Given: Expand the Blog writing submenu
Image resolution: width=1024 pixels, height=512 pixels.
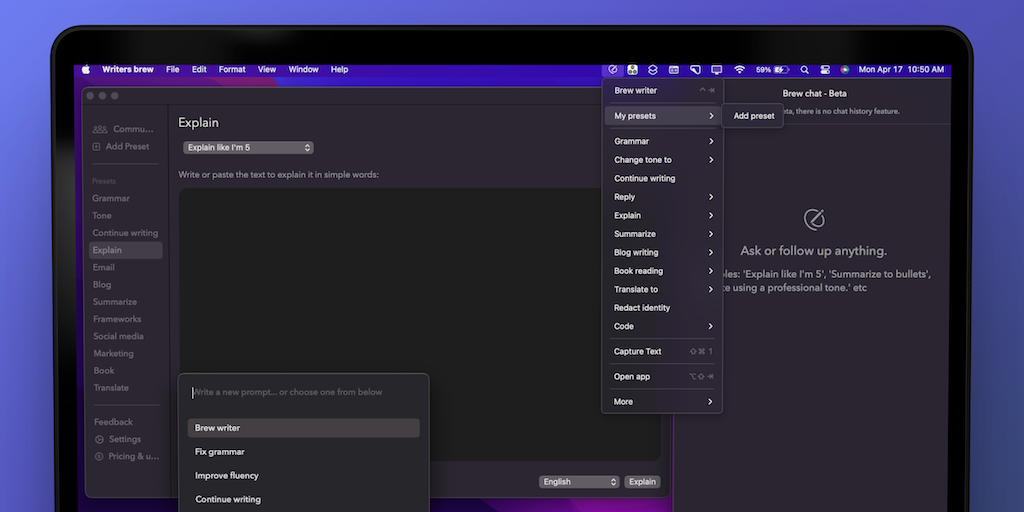Looking at the screenshot, I should coord(662,253).
